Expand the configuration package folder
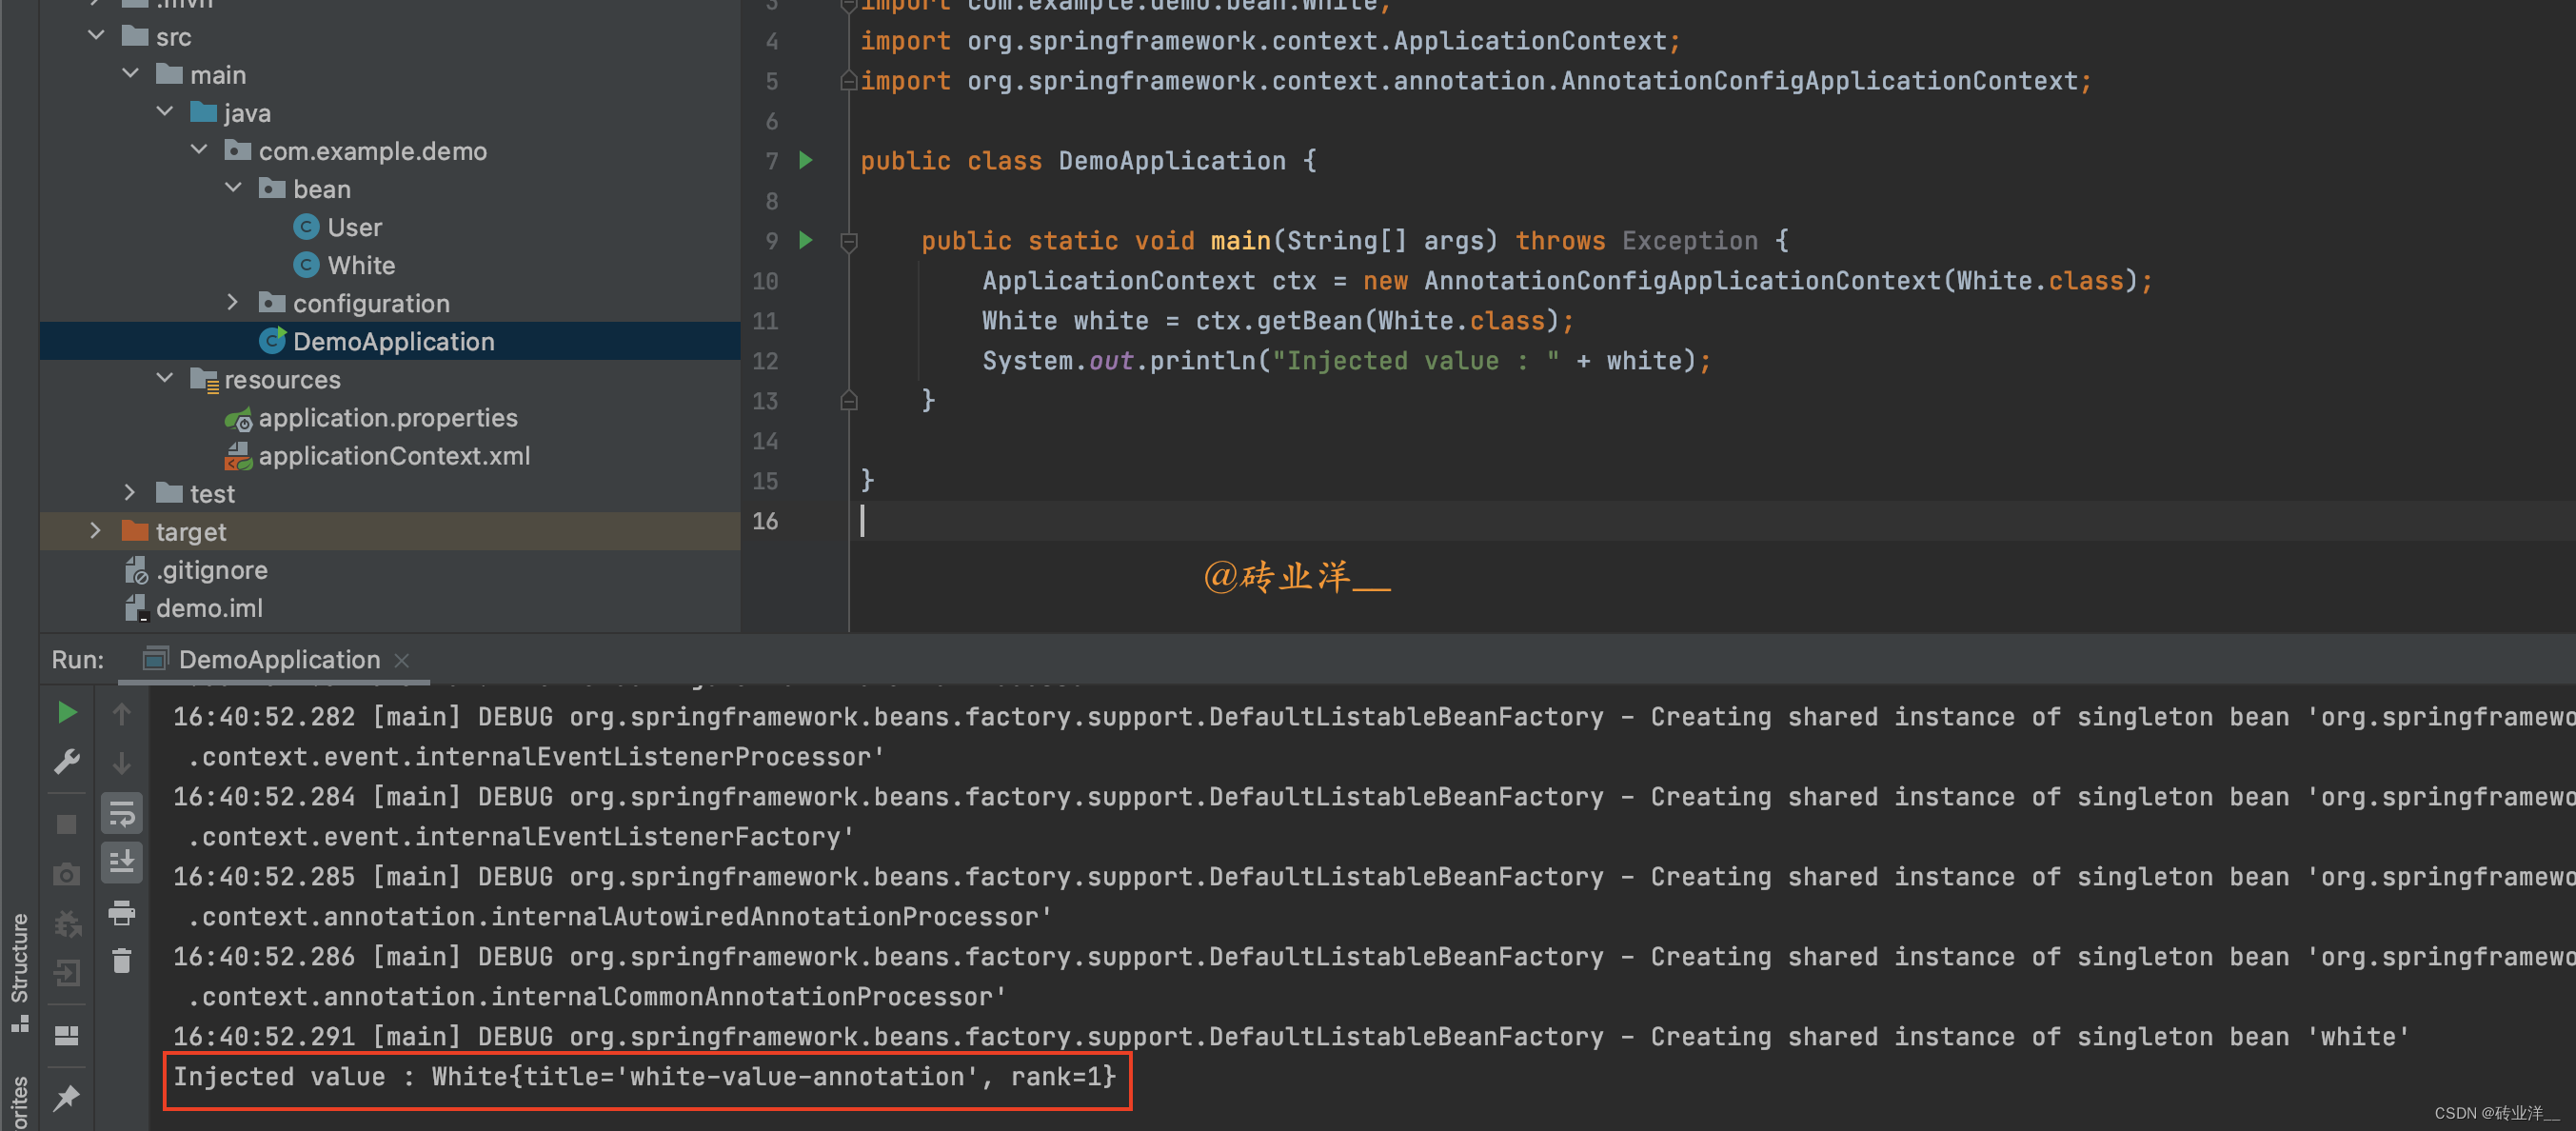This screenshot has width=2576, height=1131. point(233,302)
